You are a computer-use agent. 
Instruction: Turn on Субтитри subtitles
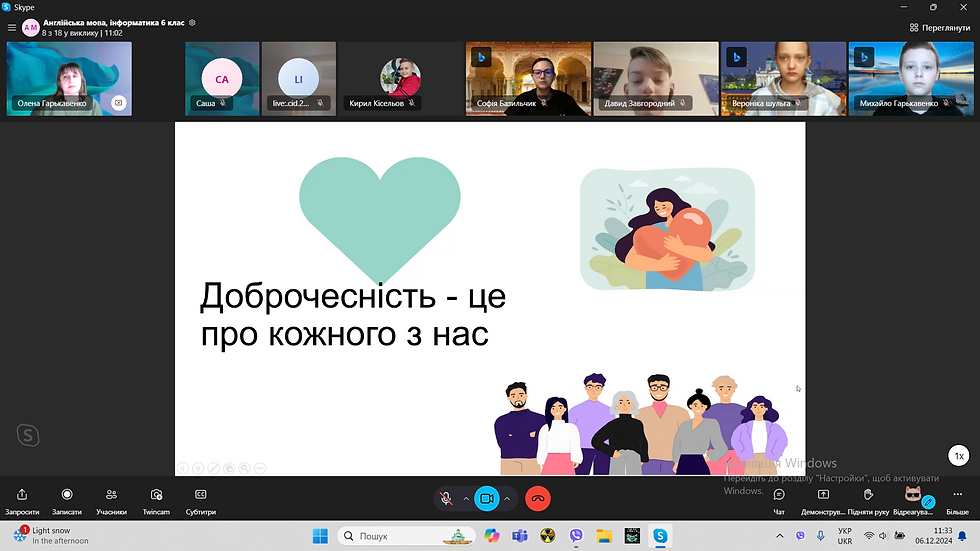tap(201, 501)
